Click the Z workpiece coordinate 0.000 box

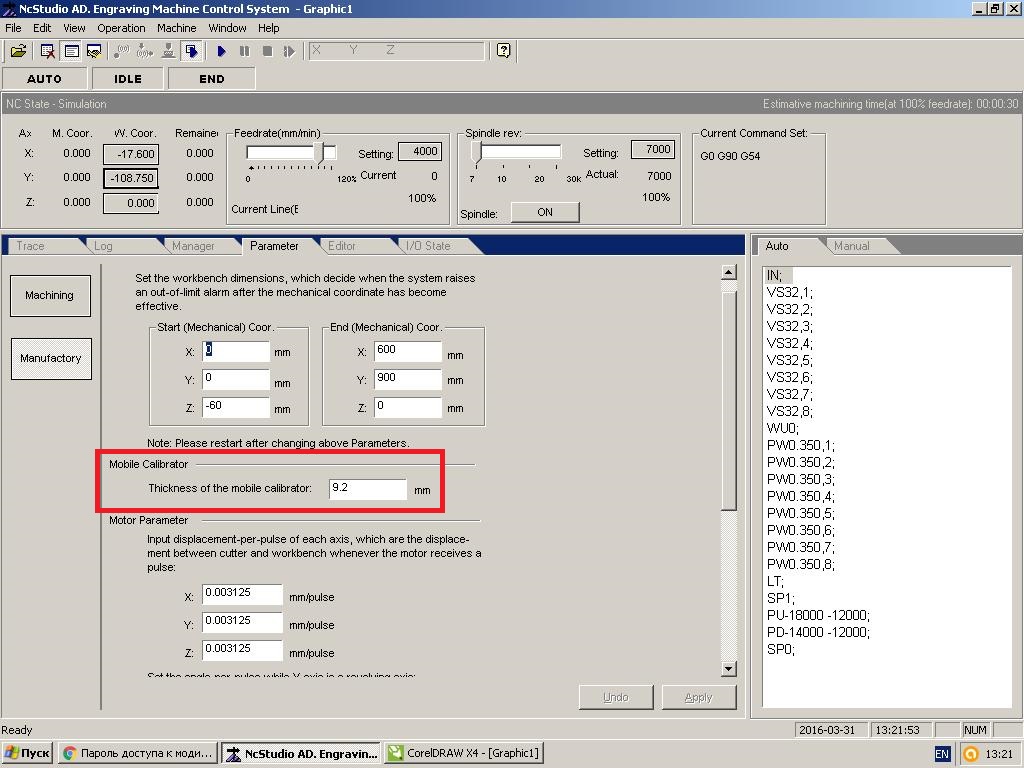[131, 203]
